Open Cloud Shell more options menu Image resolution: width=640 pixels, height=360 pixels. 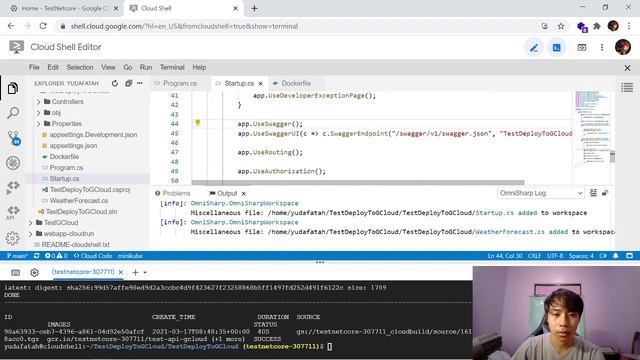coord(602,48)
